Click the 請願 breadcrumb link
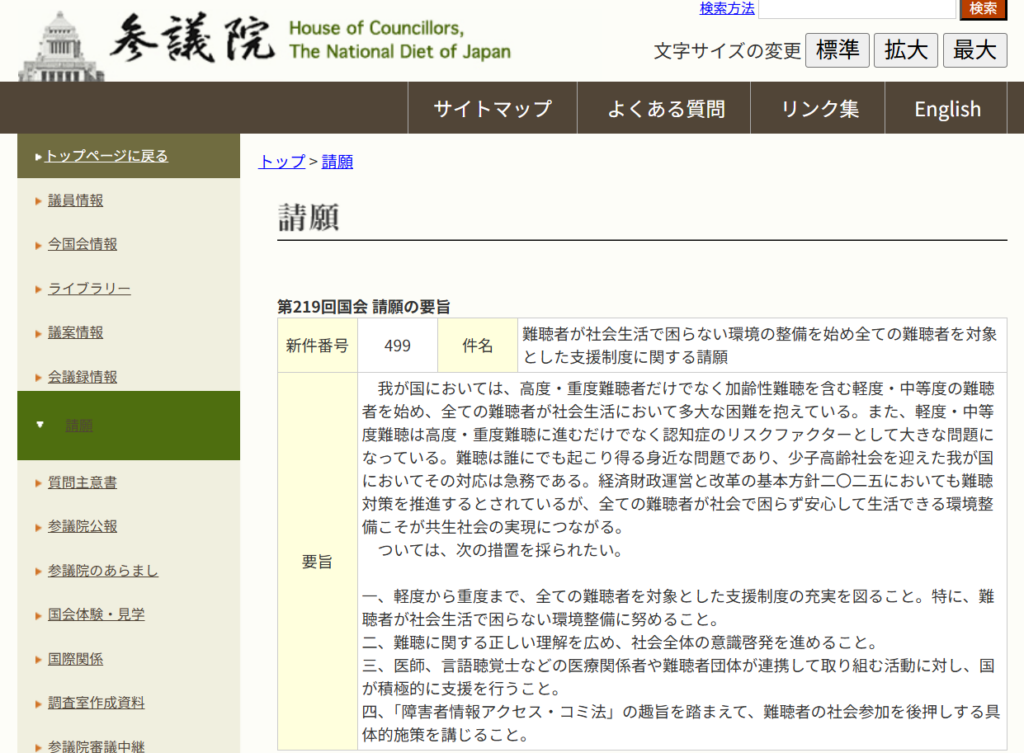The height and width of the screenshot is (753, 1024). coord(337,162)
